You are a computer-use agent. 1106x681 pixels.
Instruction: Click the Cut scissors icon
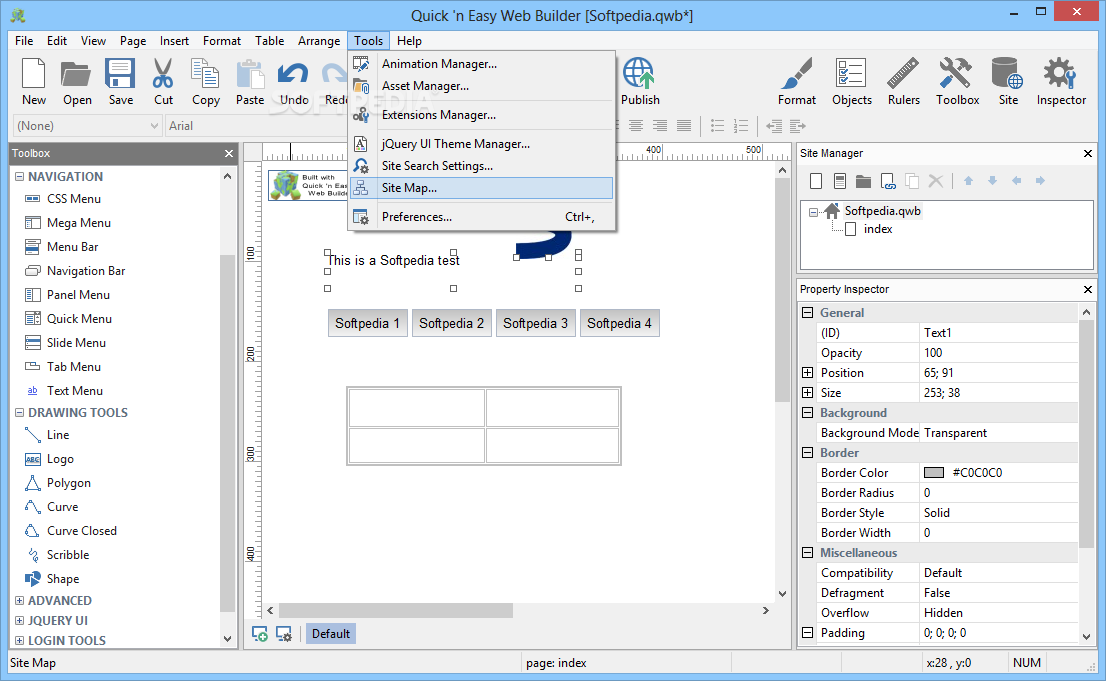[x=163, y=82]
